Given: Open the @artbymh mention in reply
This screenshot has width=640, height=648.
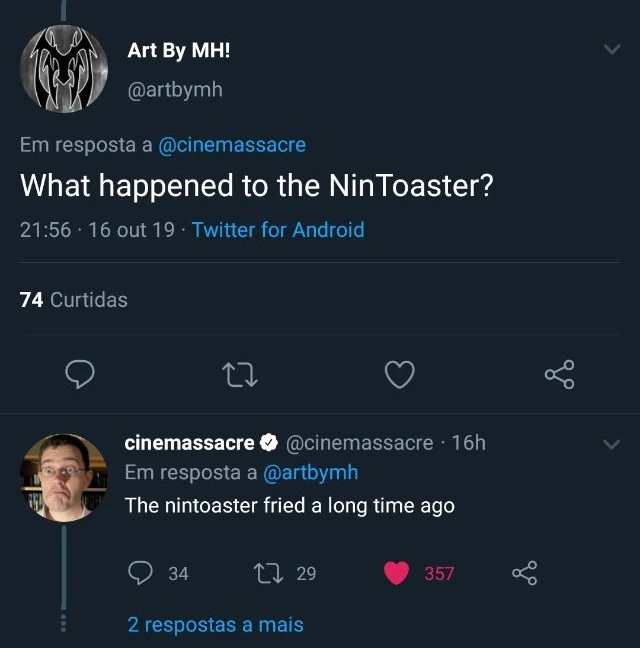Looking at the screenshot, I should click(310, 472).
